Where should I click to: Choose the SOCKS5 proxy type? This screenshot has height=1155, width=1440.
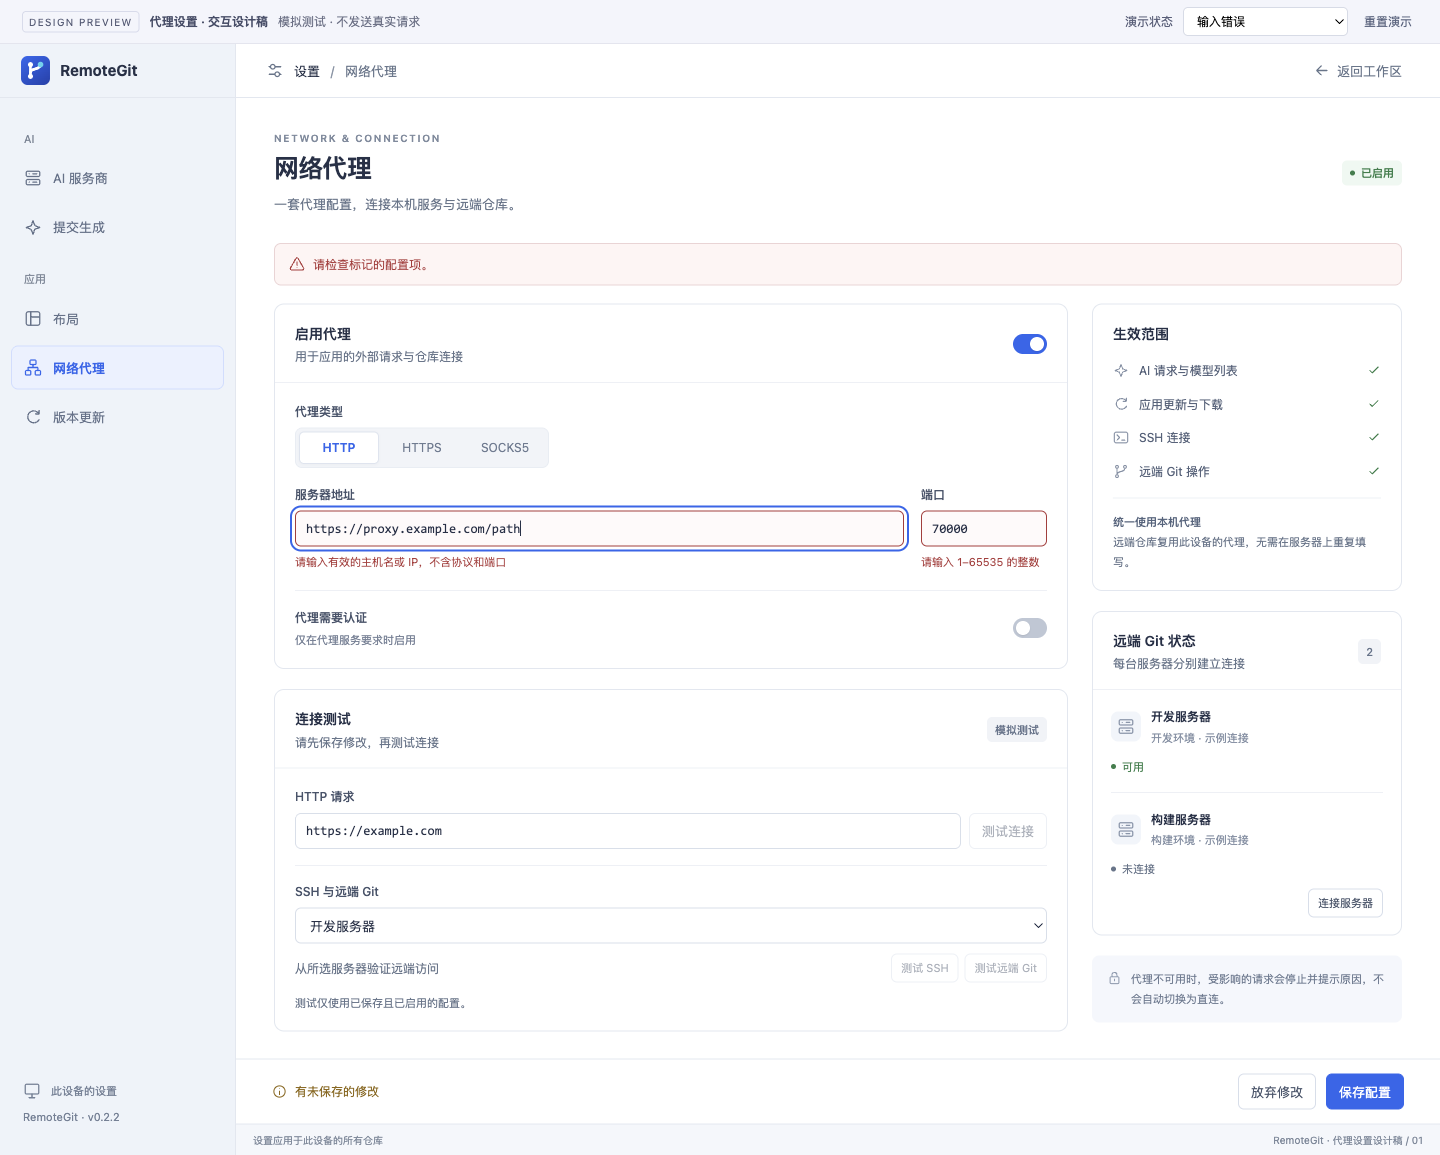(505, 448)
